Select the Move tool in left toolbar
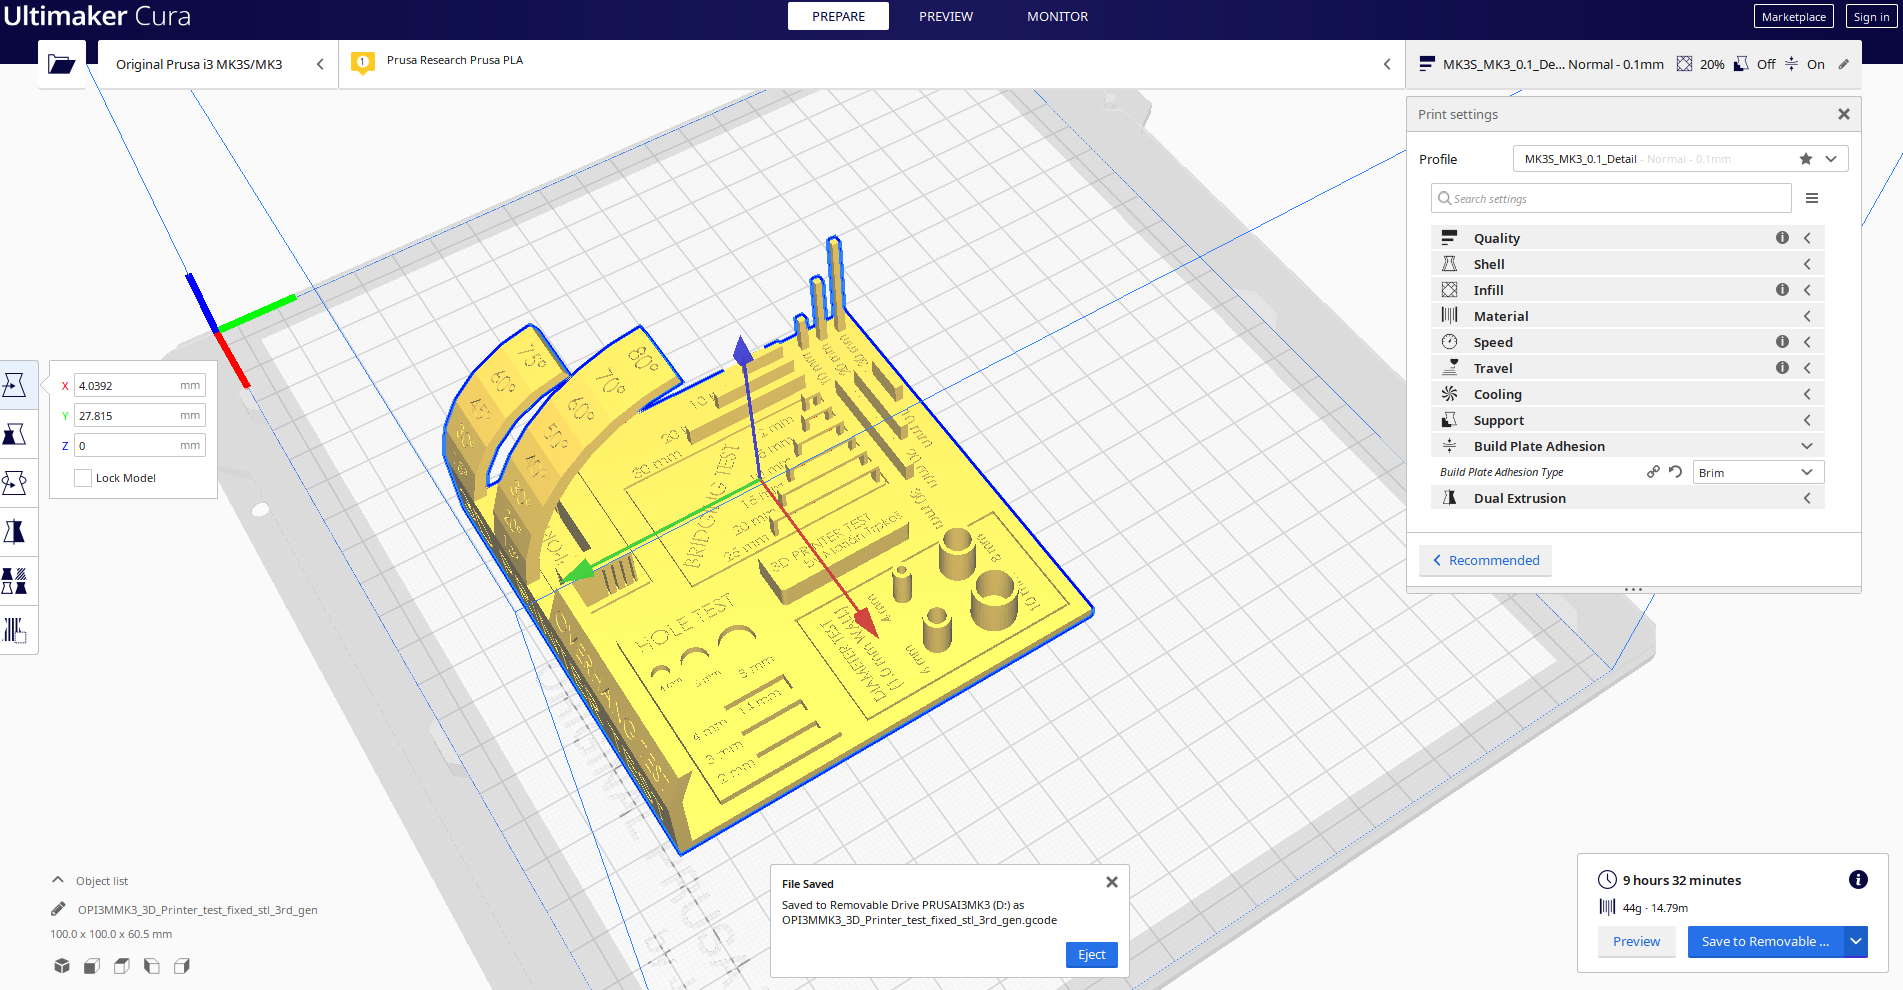1903x990 pixels. [x=15, y=385]
